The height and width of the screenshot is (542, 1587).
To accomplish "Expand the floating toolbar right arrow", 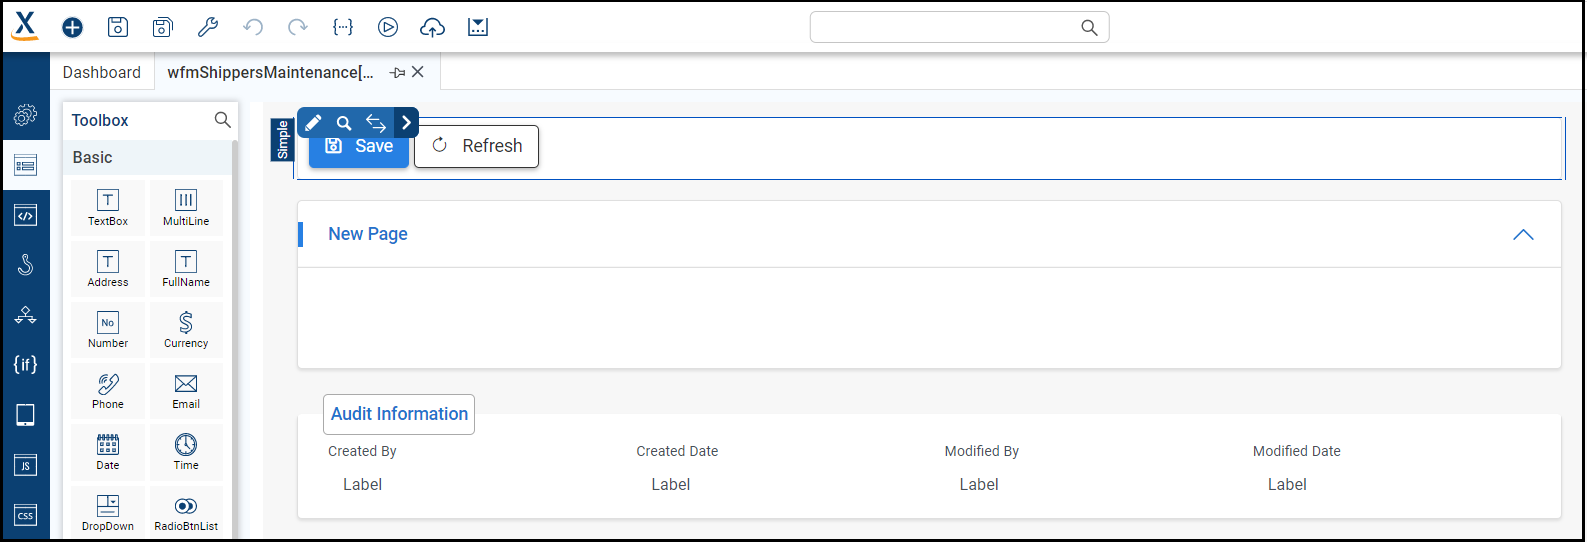I will pos(406,123).
